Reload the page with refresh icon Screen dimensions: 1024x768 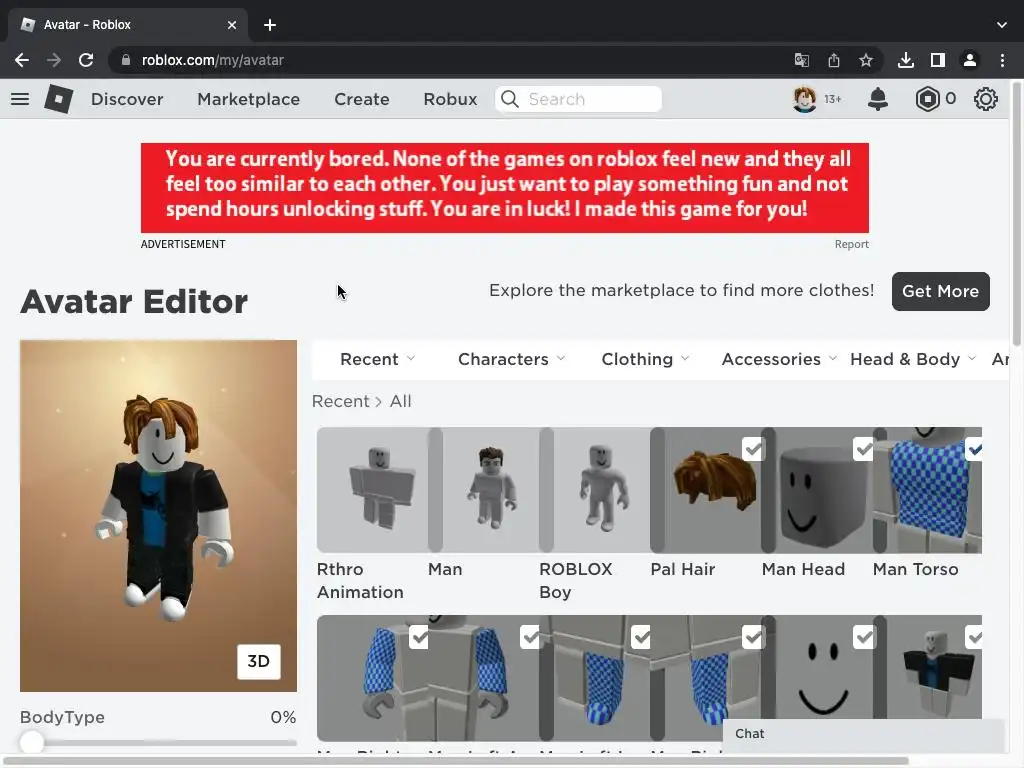pos(86,60)
